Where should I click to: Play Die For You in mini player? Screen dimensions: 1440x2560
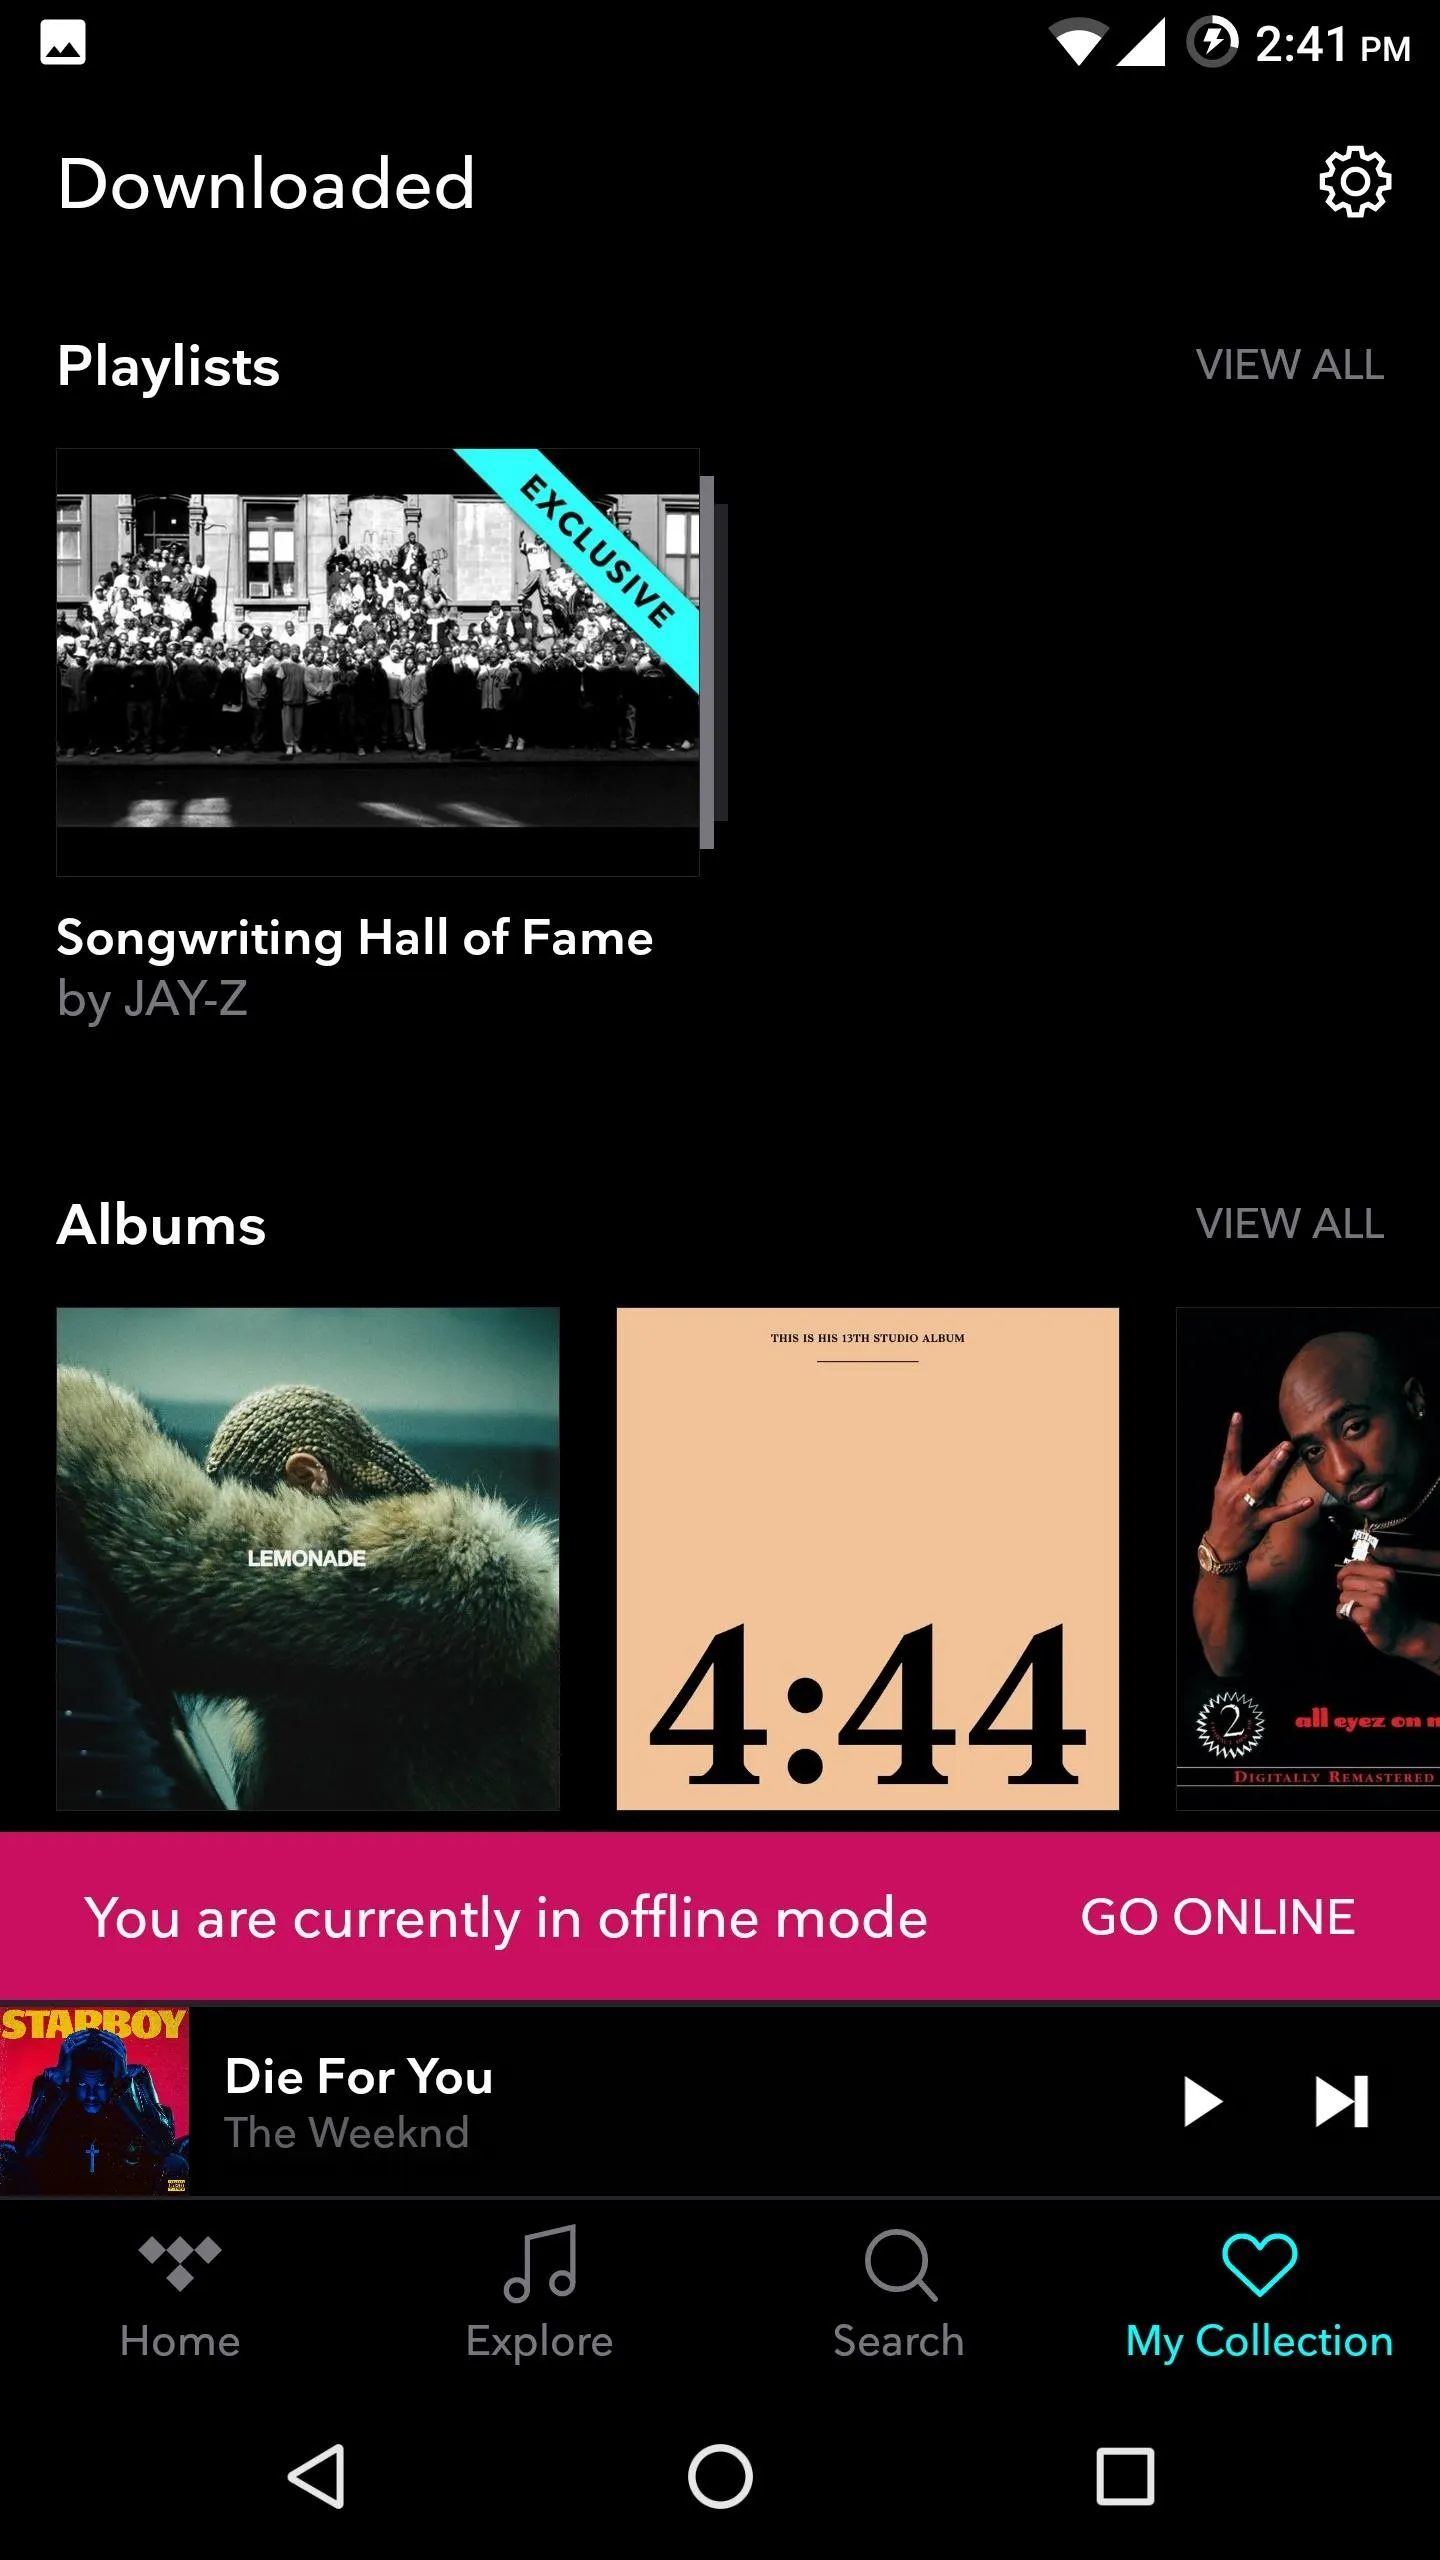click(1203, 2102)
